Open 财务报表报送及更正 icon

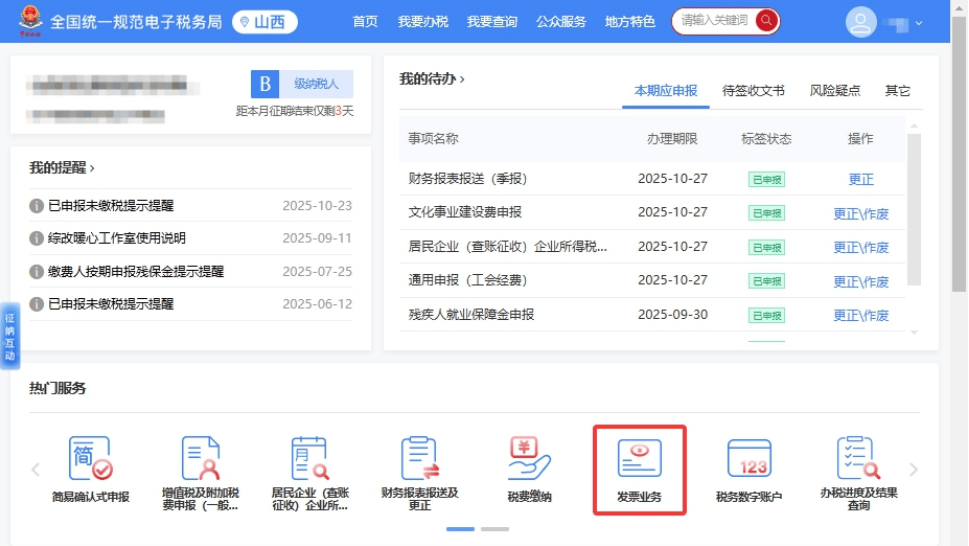(419, 460)
